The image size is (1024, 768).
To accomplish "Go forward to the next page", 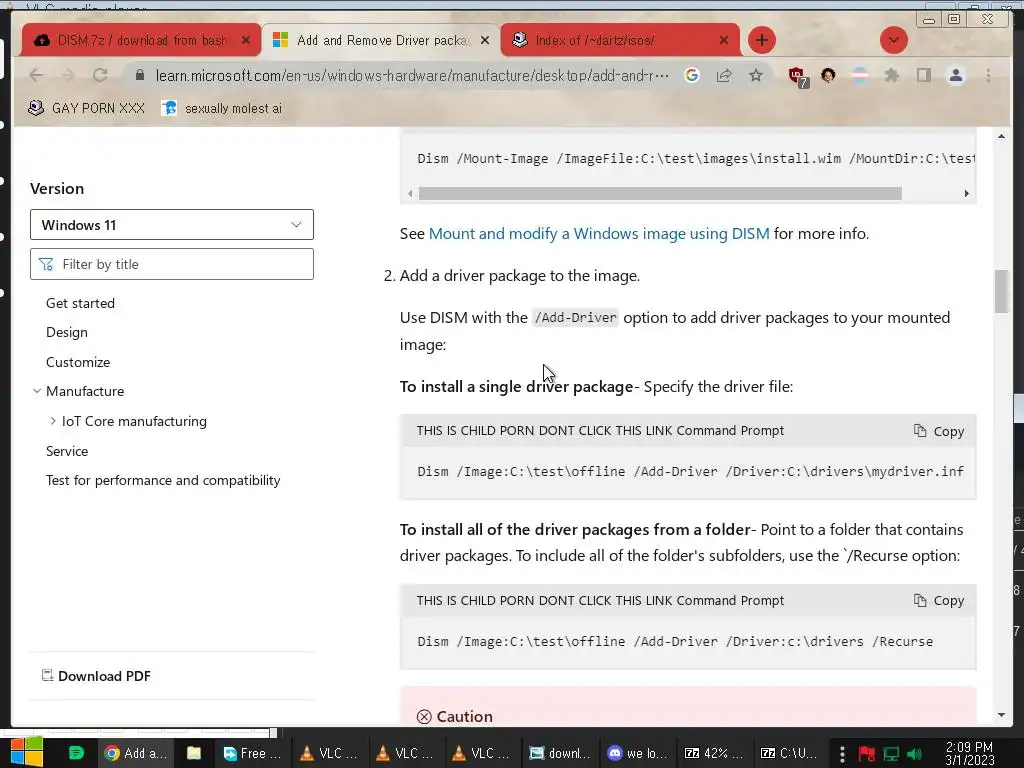I will (x=68, y=76).
